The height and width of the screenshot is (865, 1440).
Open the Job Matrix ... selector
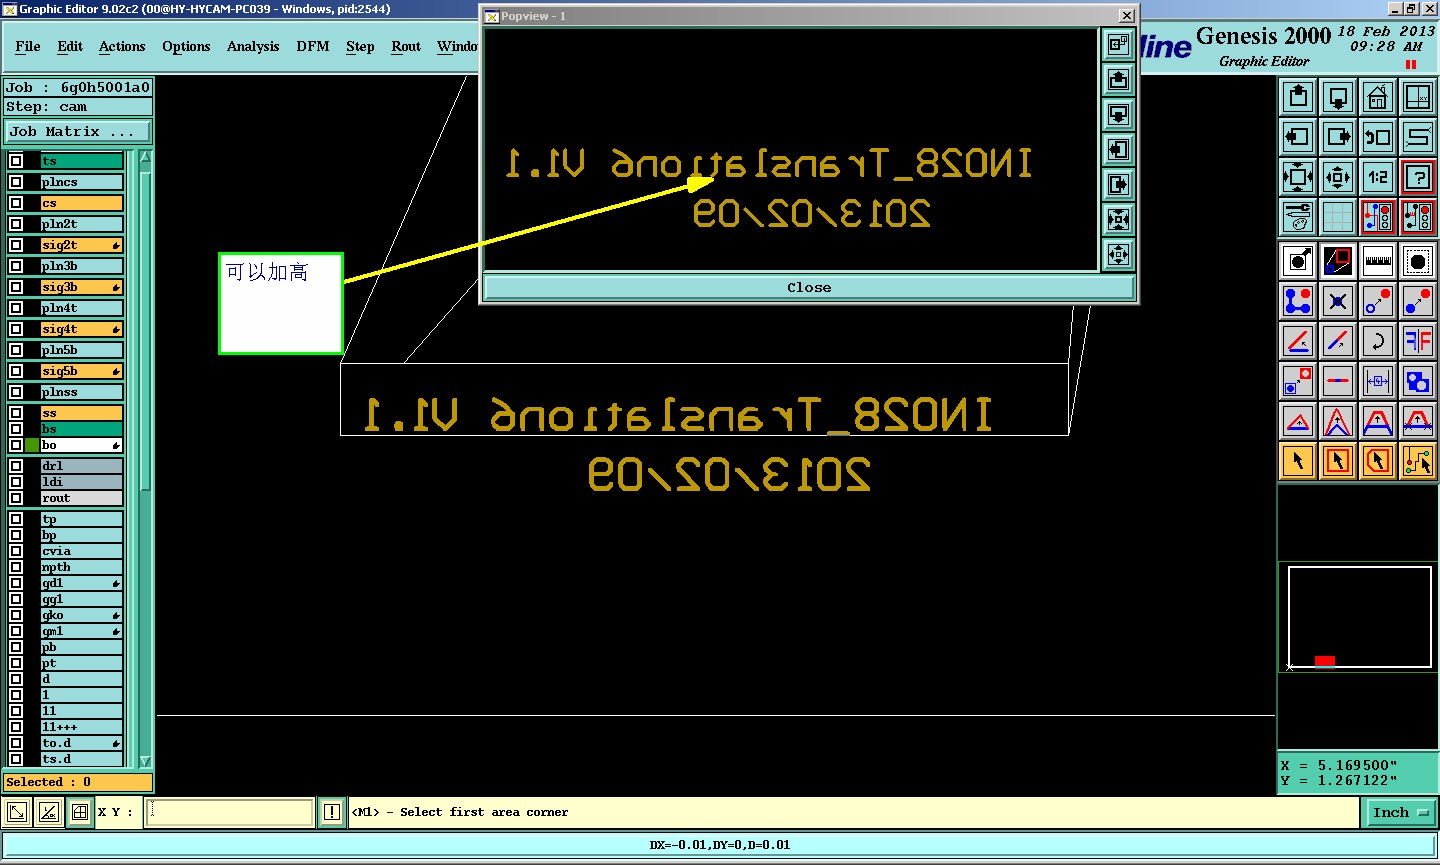78,131
